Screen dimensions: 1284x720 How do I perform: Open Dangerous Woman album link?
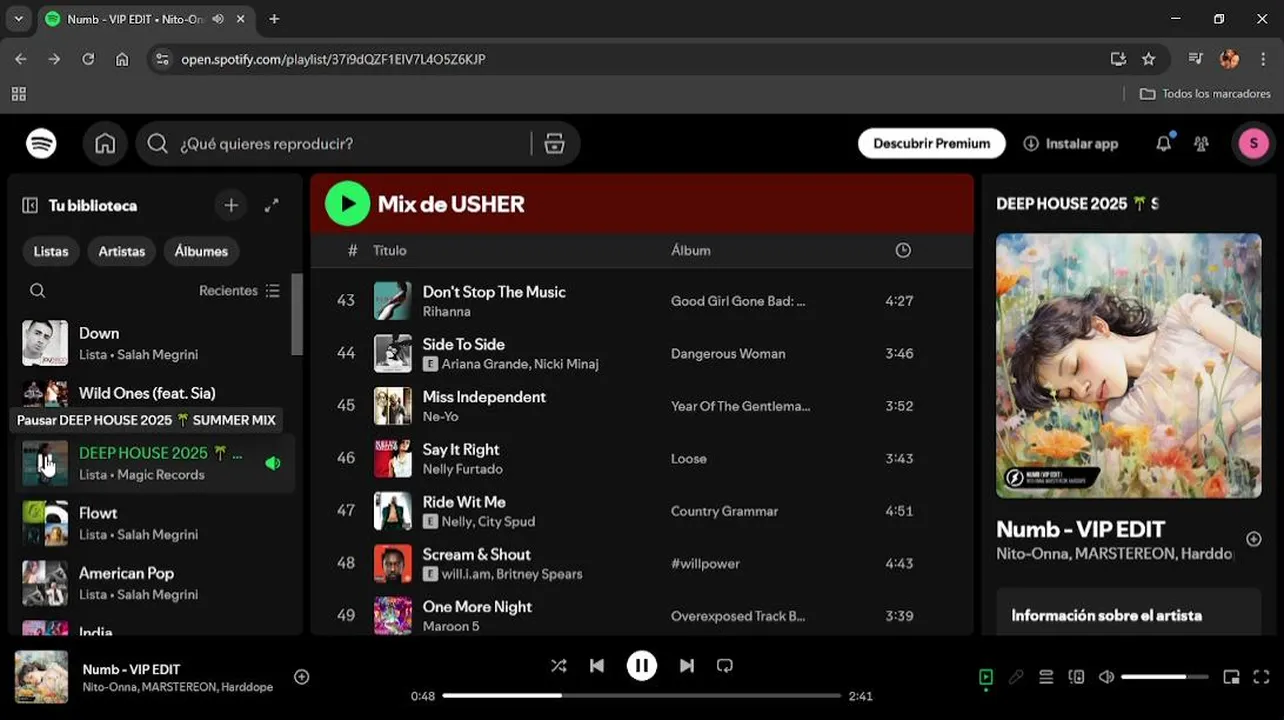click(x=728, y=354)
